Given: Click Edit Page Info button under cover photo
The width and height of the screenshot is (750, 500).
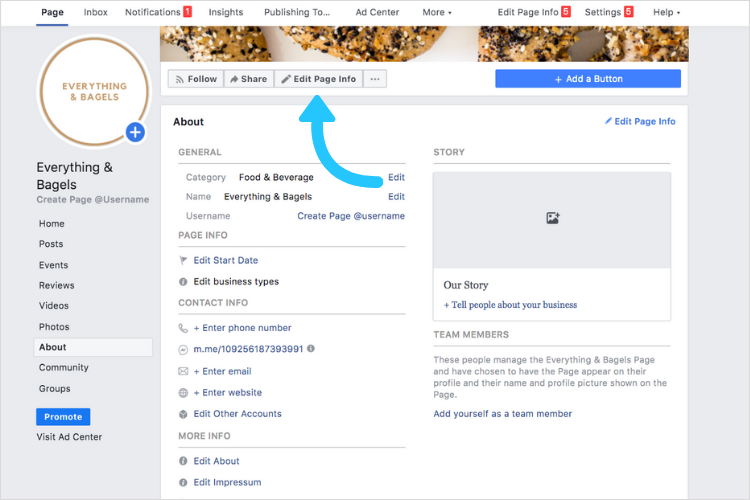Looking at the screenshot, I should tap(319, 79).
